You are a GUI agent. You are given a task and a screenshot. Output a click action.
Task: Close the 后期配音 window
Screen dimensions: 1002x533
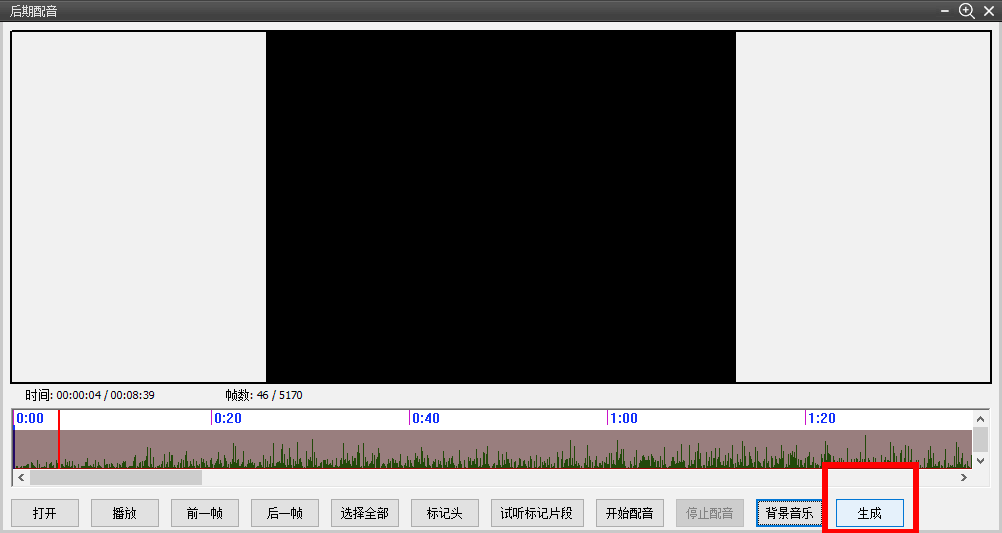(x=989, y=11)
